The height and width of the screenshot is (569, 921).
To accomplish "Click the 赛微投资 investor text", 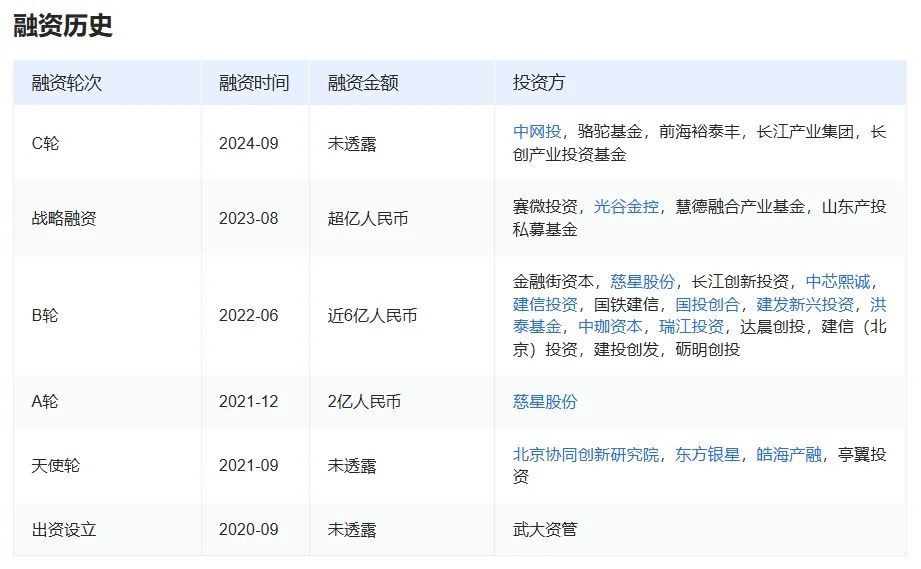I will click(545, 207).
